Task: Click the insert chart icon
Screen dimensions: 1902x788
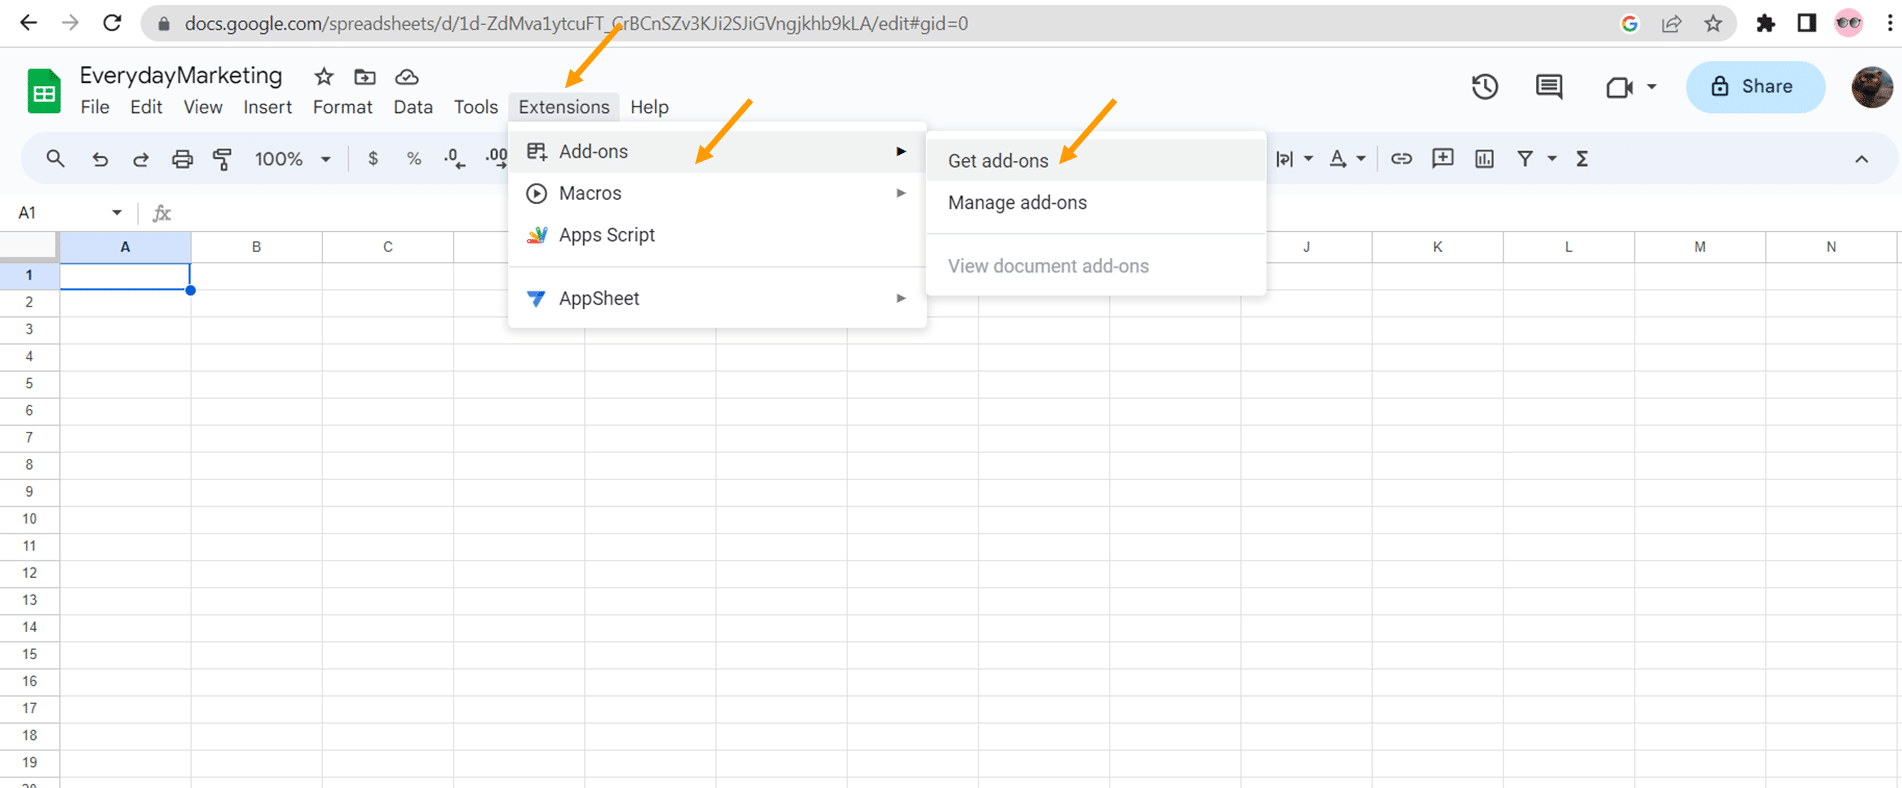Action: 1484,159
